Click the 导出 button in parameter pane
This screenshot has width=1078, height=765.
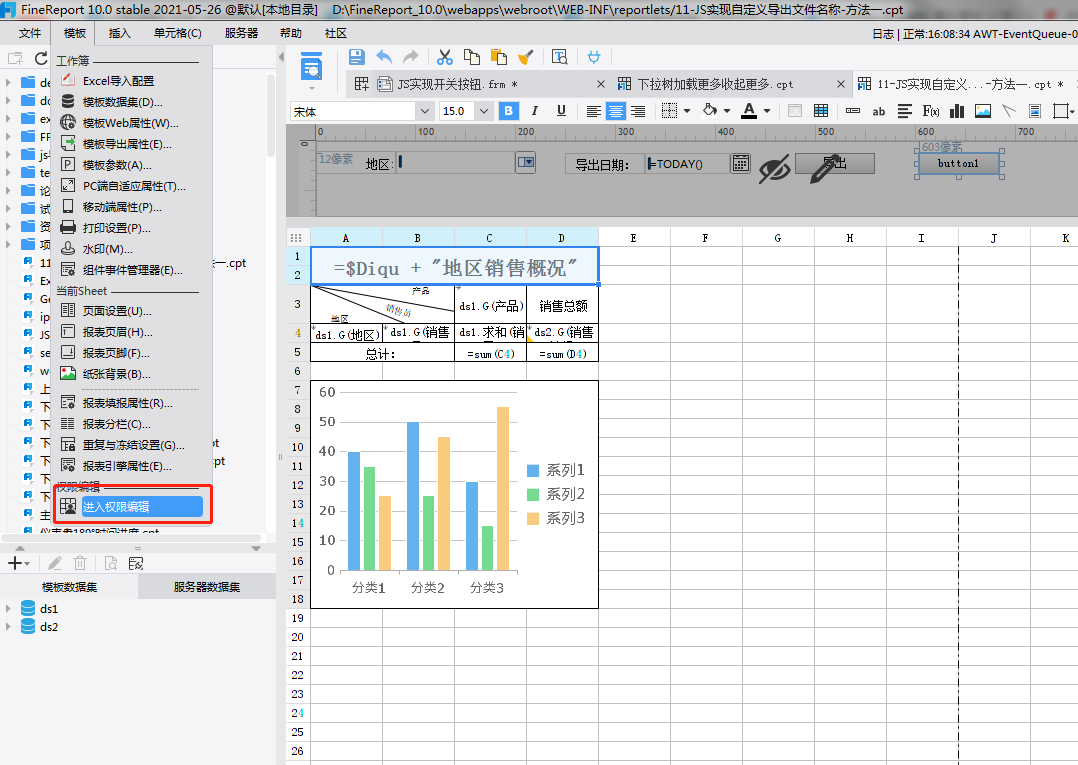coord(835,164)
